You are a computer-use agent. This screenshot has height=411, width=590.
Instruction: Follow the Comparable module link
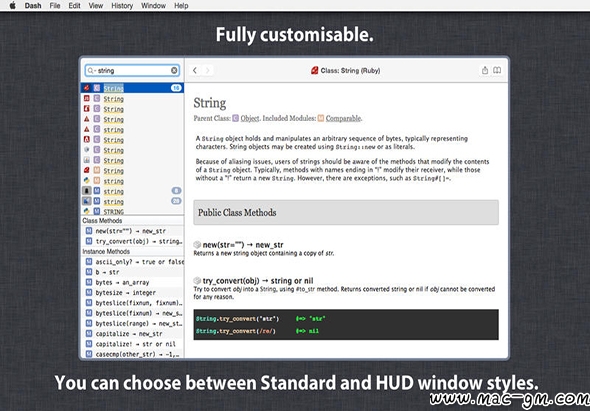pos(343,118)
